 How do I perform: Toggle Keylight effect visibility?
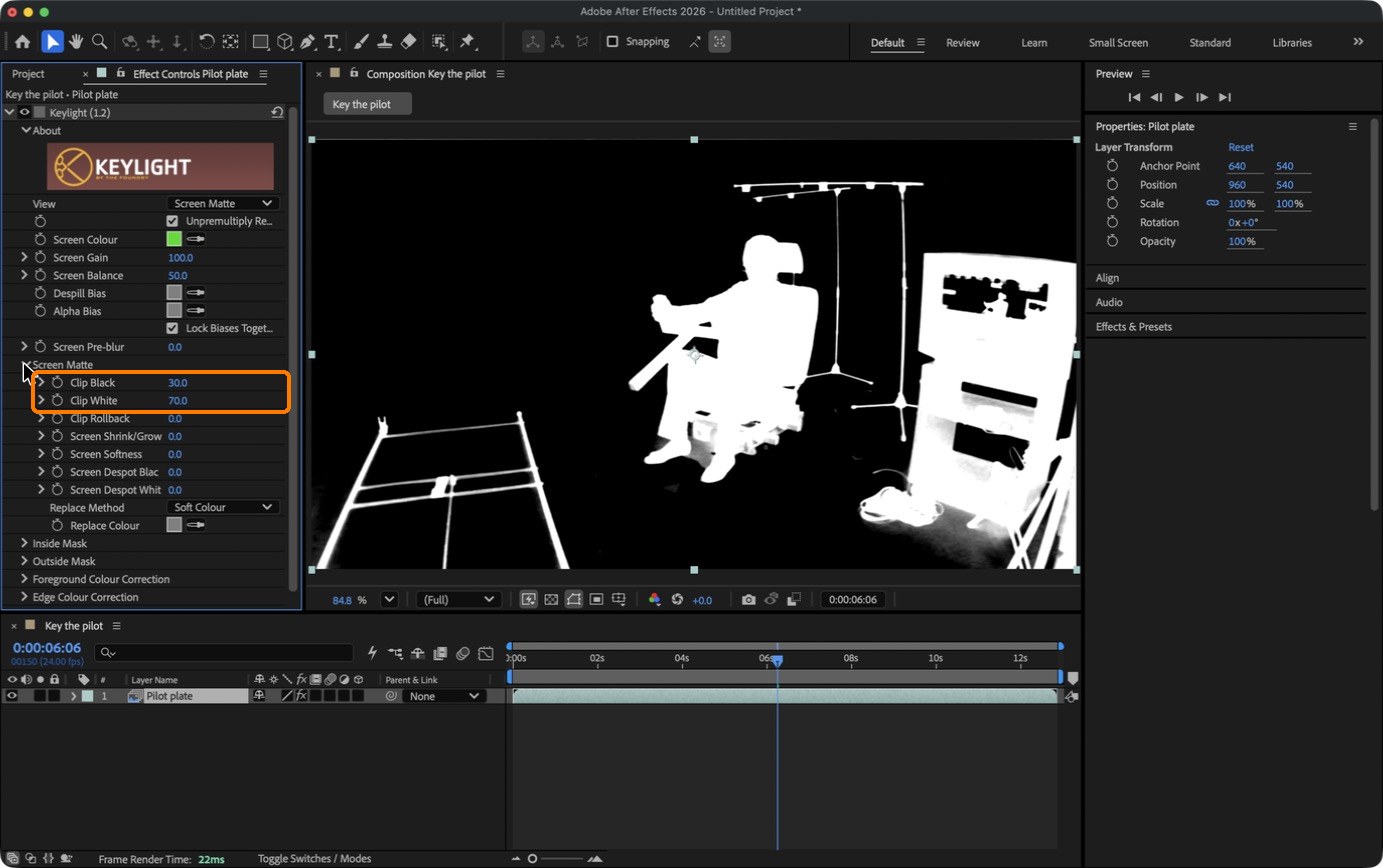(24, 113)
